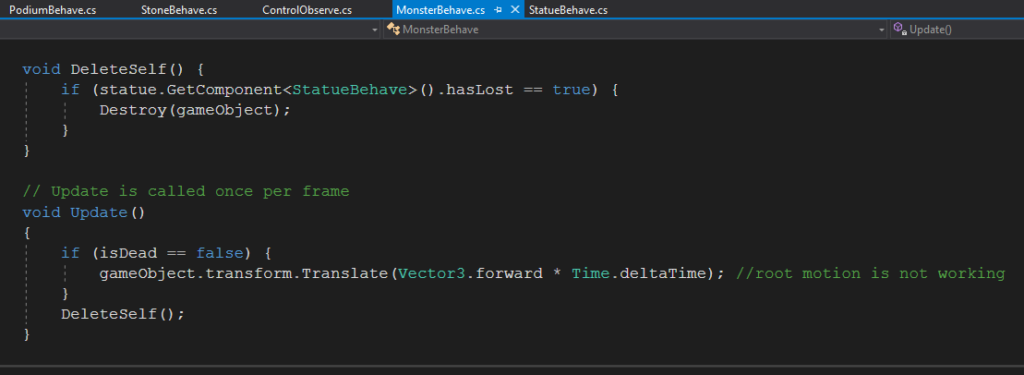The height and width of the screenshot is (375, 1024).
Task: Go to the StatueBehave.cs tab
Action: 568,10
